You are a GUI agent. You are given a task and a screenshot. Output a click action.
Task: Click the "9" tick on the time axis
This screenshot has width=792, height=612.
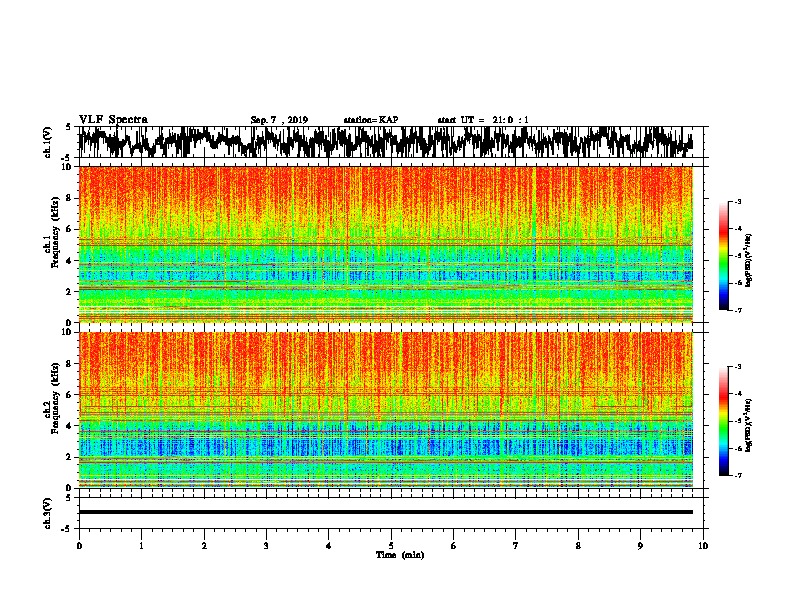[640, 546]
